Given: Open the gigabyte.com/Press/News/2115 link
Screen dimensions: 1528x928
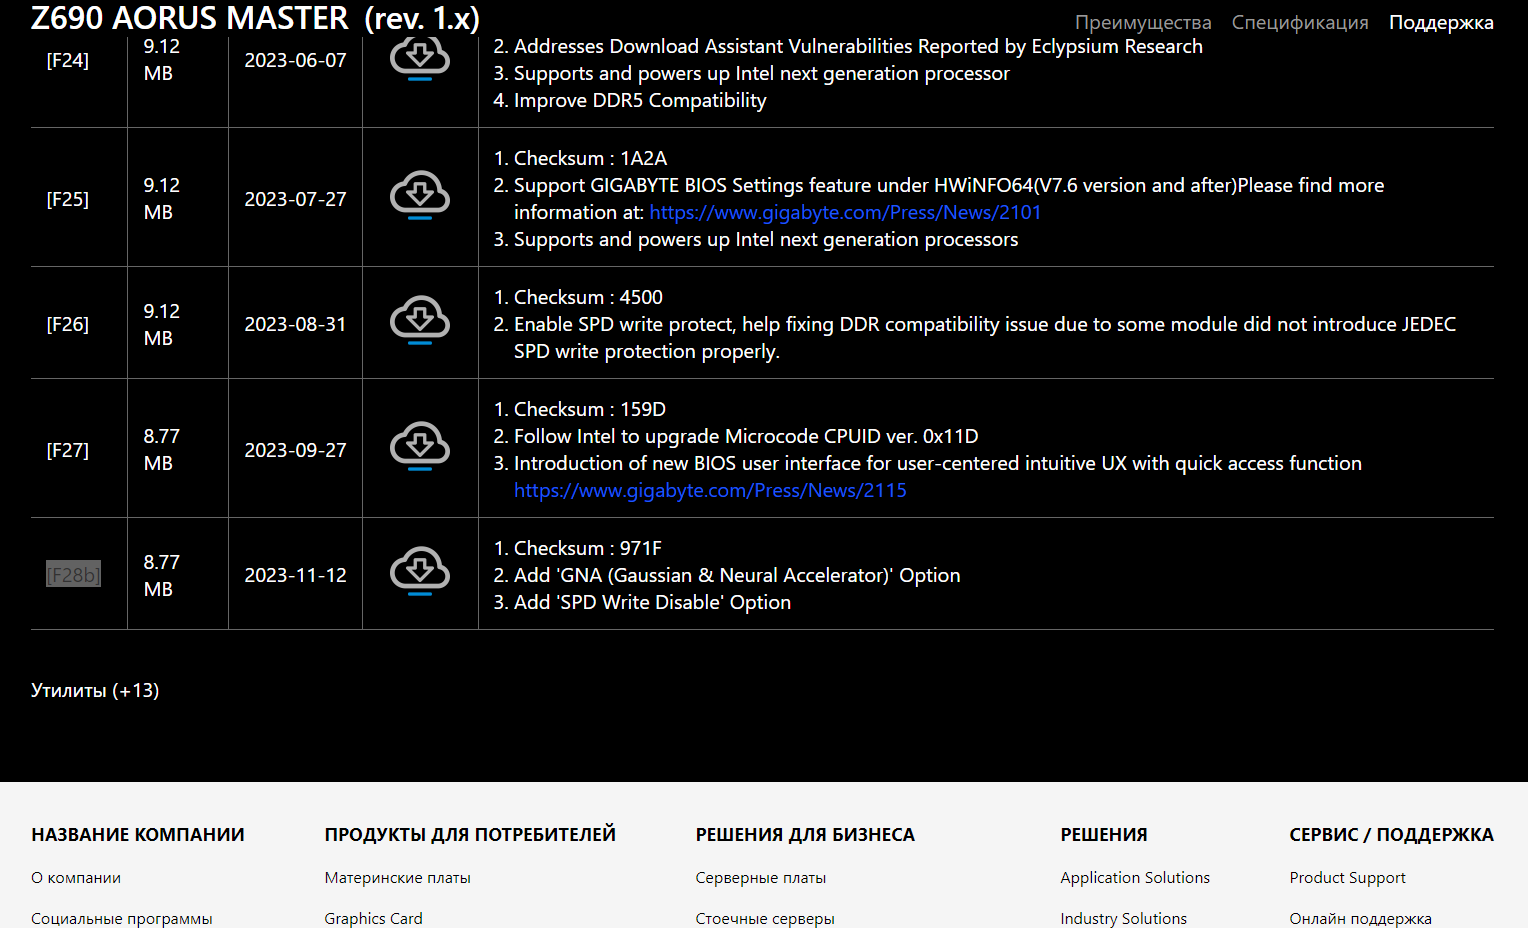Looking at the screenshot, I should pyautogui.click(x=710, y=490).
